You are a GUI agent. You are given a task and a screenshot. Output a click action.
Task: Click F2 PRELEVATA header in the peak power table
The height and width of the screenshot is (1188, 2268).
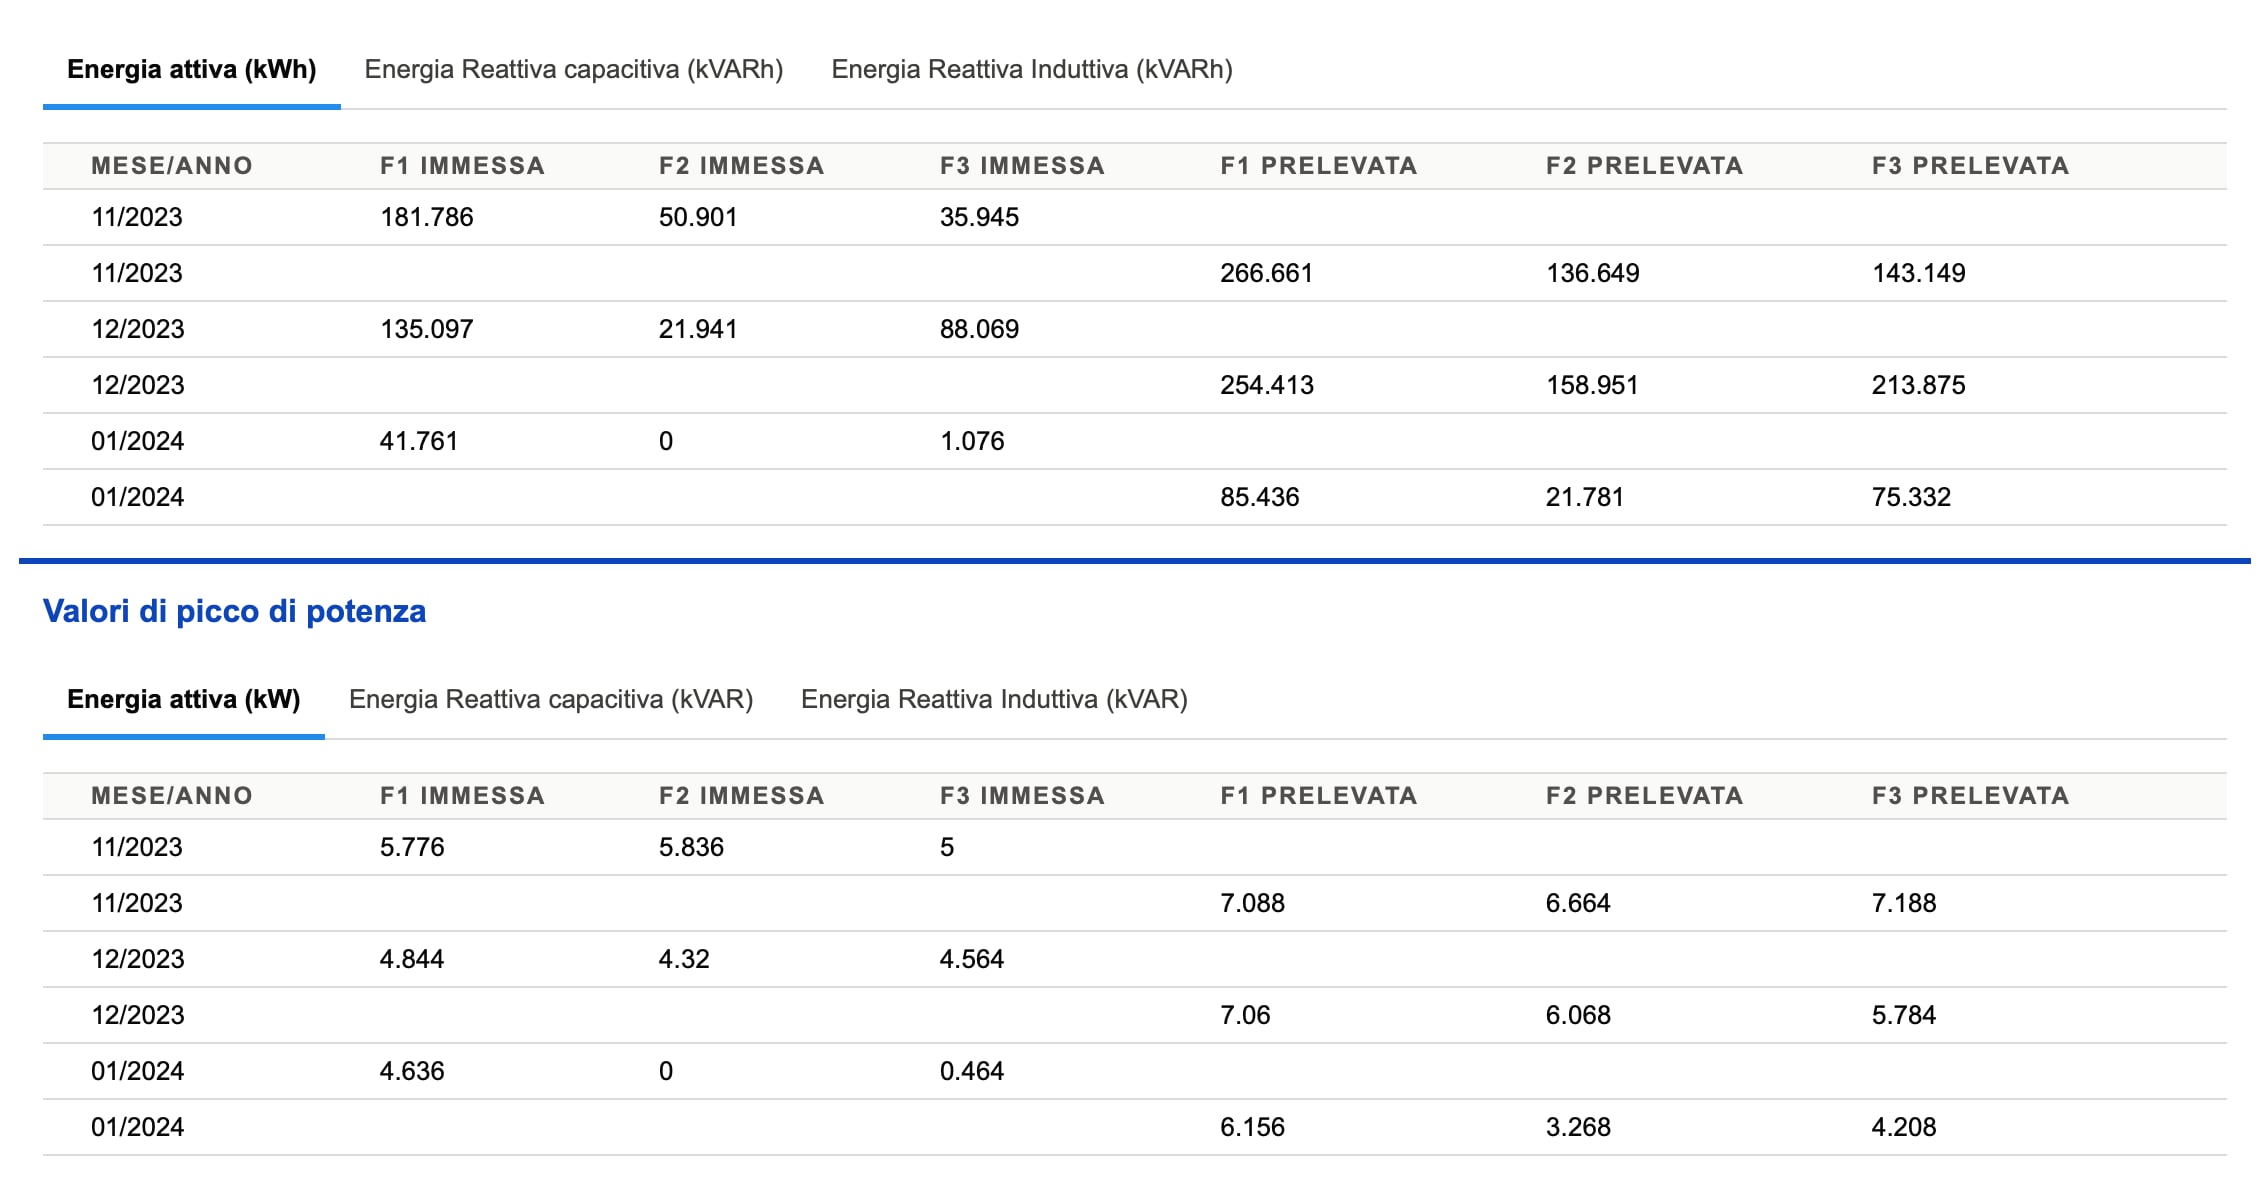coord(1644,796)
